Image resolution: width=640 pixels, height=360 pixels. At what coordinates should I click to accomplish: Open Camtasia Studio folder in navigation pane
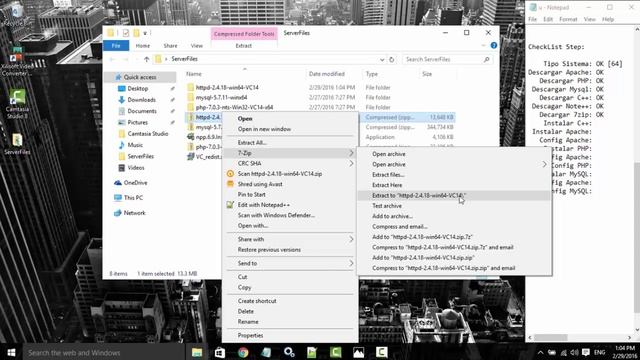(147, 134)
